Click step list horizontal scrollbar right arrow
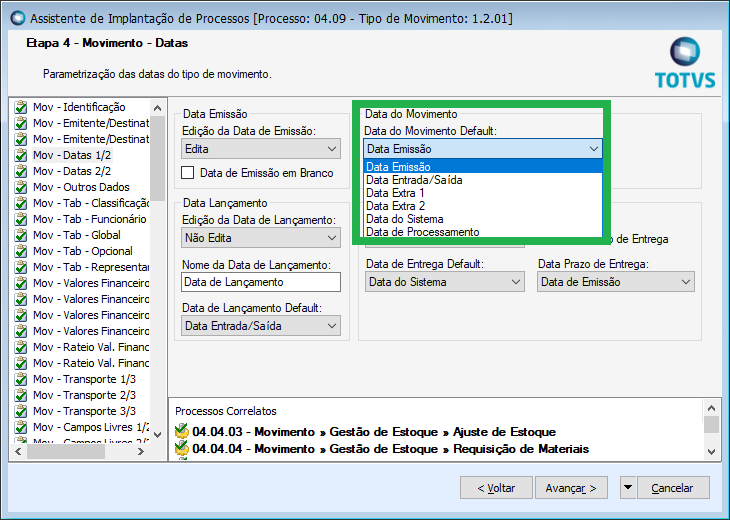Viewport: 730px width, 520px height. click(141, 451)
